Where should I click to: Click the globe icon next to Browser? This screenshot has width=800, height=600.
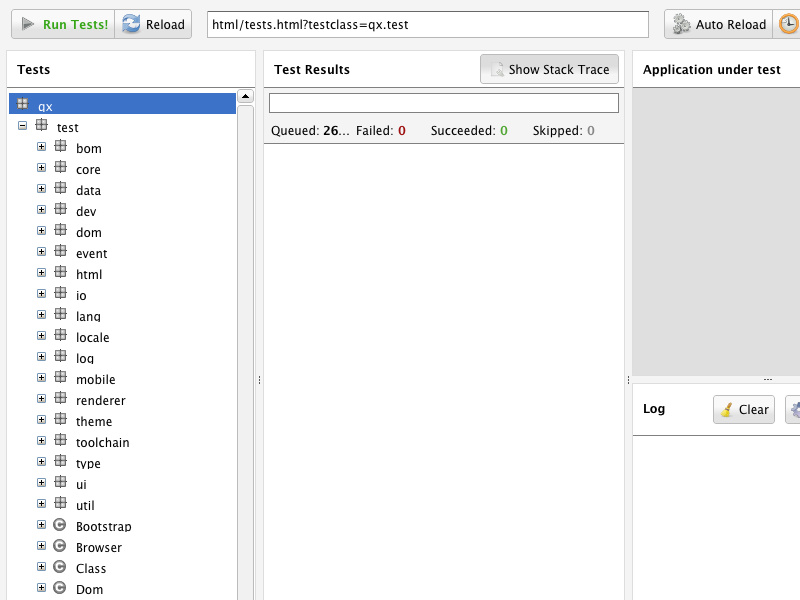click(x=60, y=547)
